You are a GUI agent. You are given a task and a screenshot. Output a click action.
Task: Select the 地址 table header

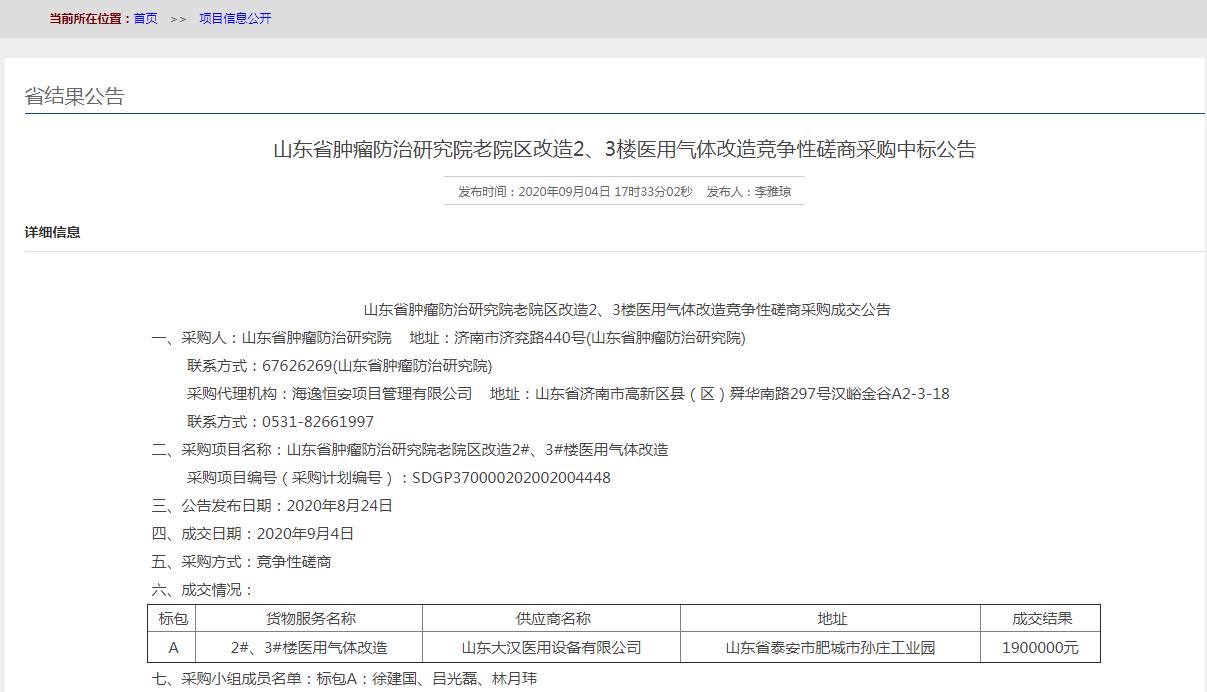coord(831,619)
